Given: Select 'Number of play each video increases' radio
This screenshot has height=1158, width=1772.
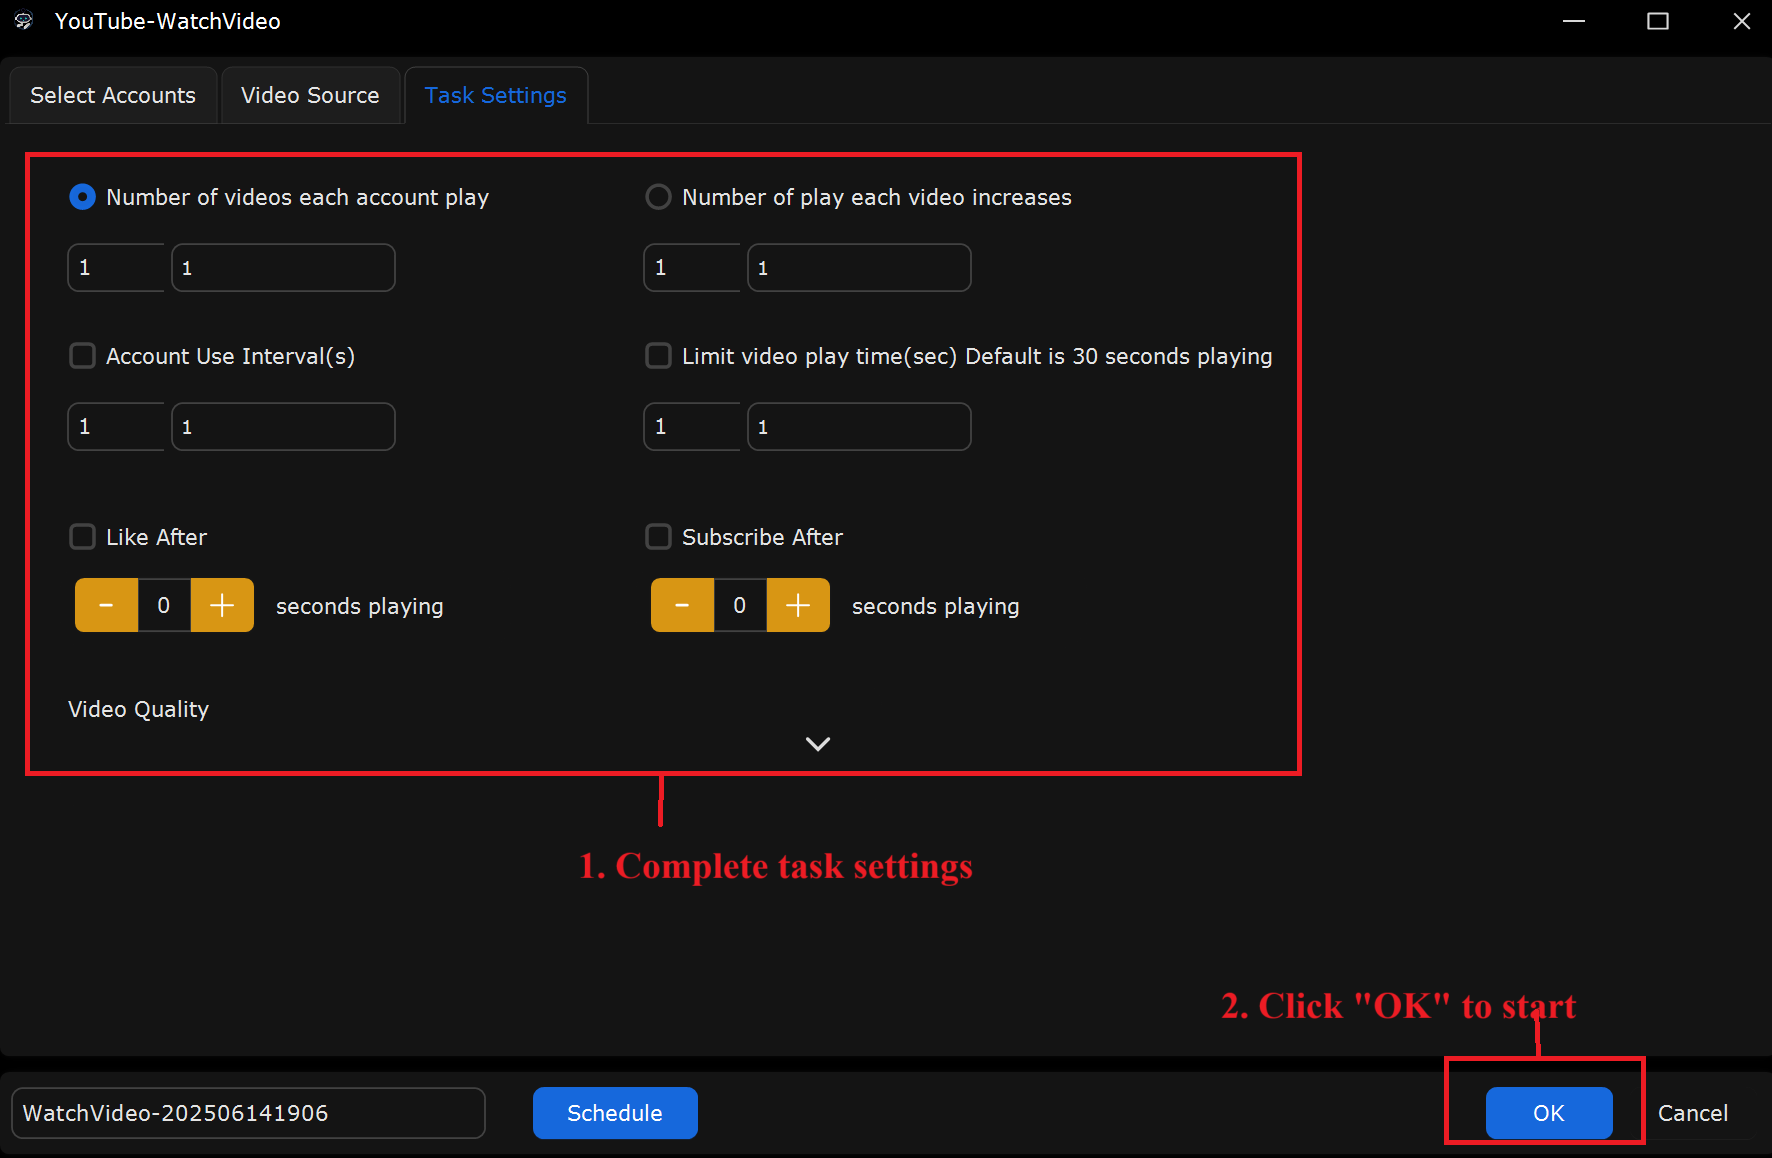Looking at the screenshot, I should tap(658, 197).
